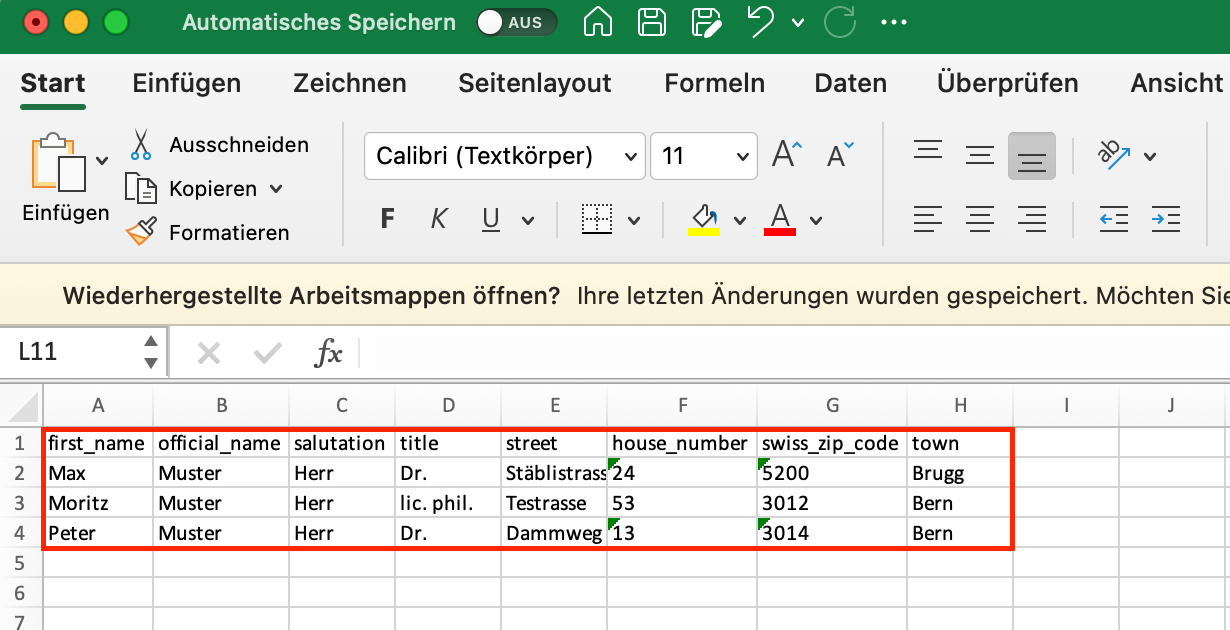Apply italic formatting with K icon
Viewport: 1230px width, 630px height.
pyautogui.click(x=438, y=219)
